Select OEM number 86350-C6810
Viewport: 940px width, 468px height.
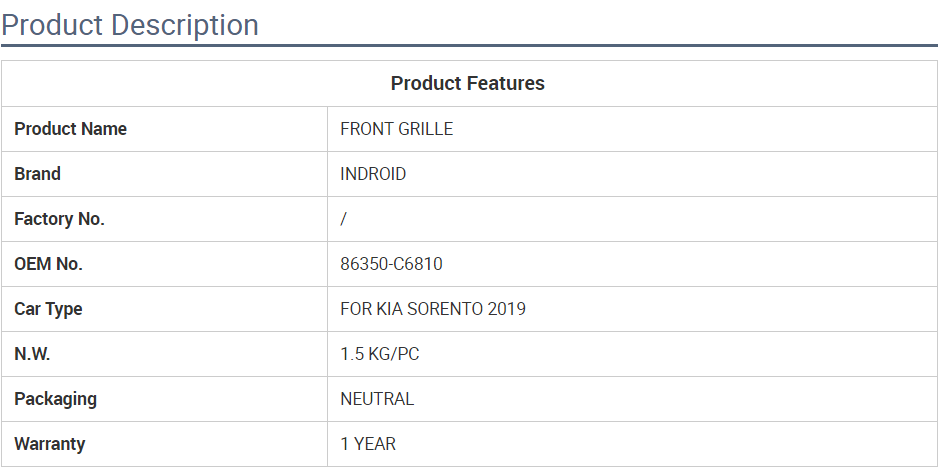391,264
